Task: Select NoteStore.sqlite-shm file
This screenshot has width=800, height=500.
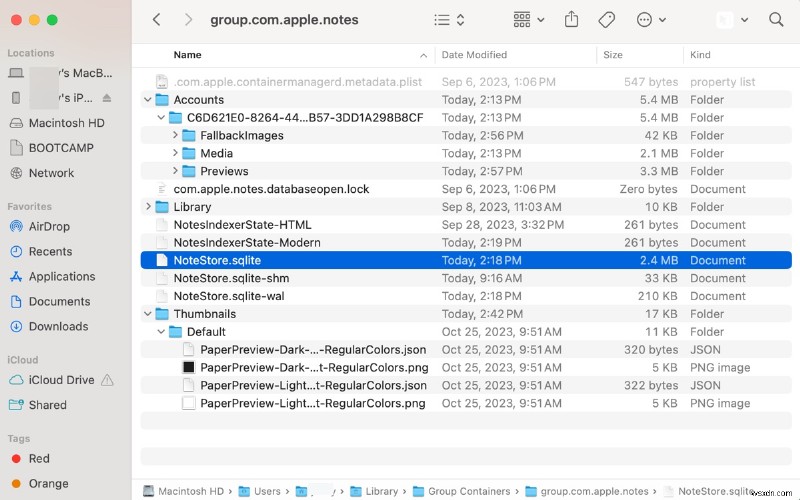Action: (x=466, y=278)
